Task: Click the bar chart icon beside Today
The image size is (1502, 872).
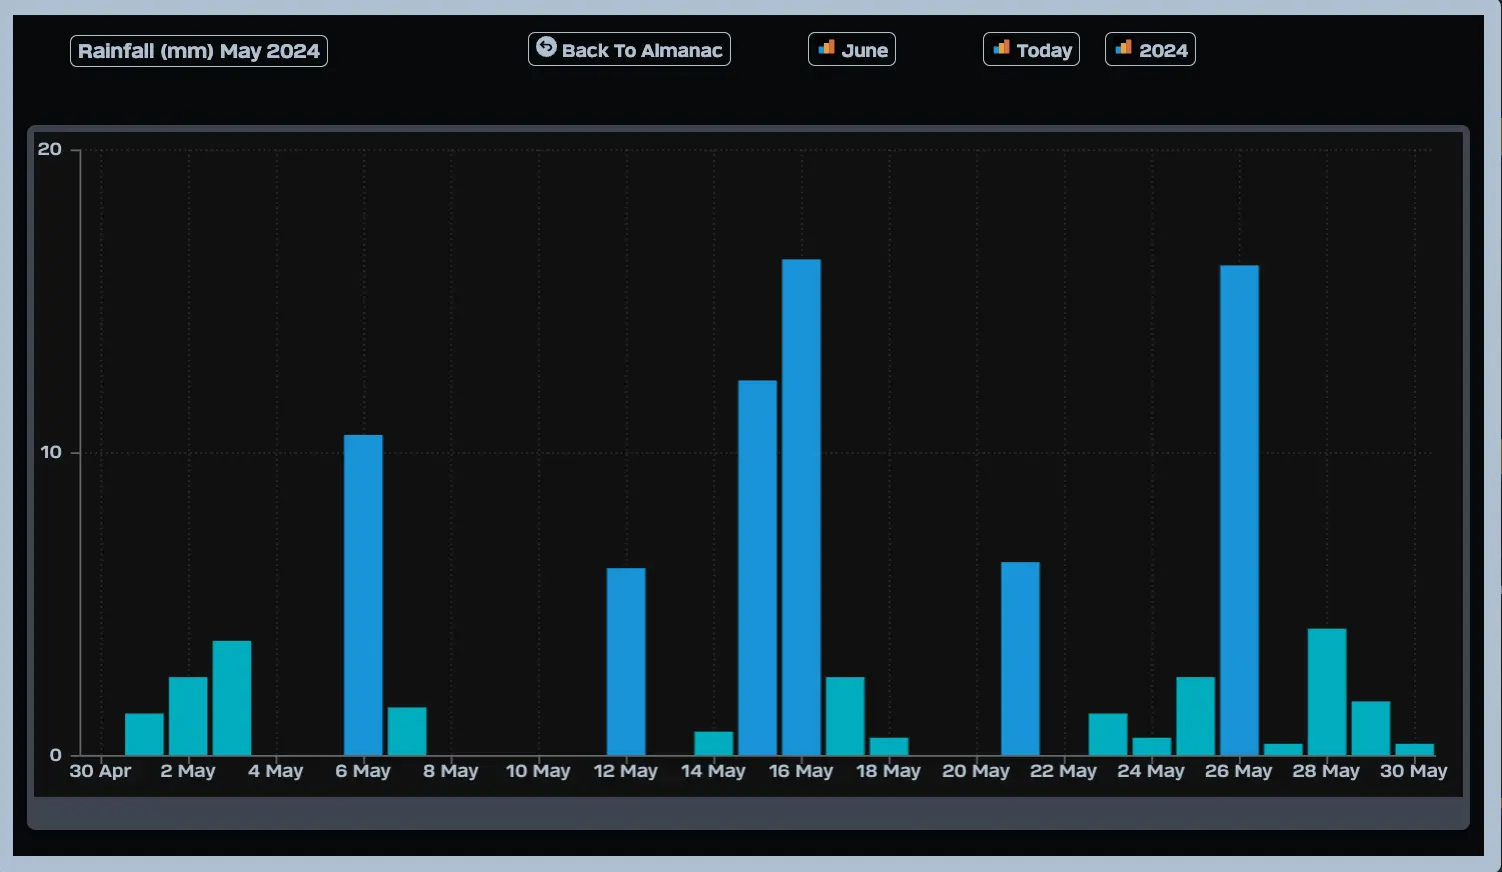Action: (x=1001, y=48)
